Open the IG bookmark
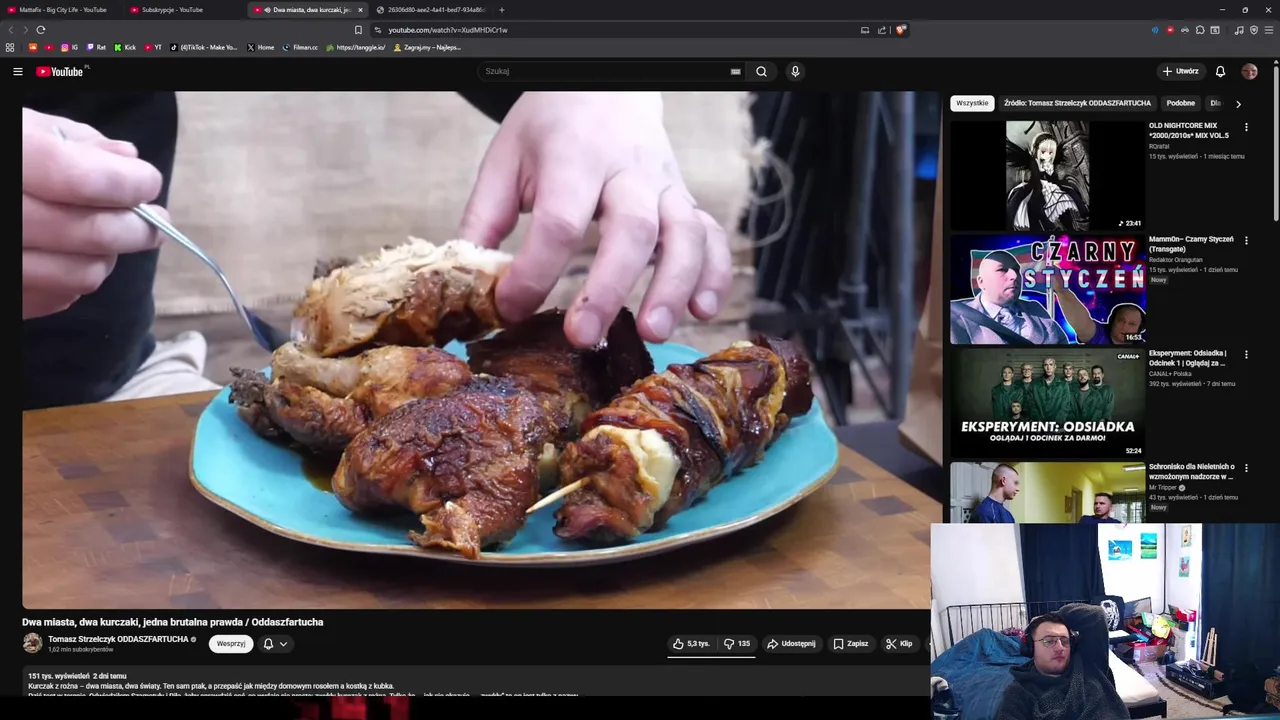The height and width of the screenshot is (720, 1280). pos(70,47)
